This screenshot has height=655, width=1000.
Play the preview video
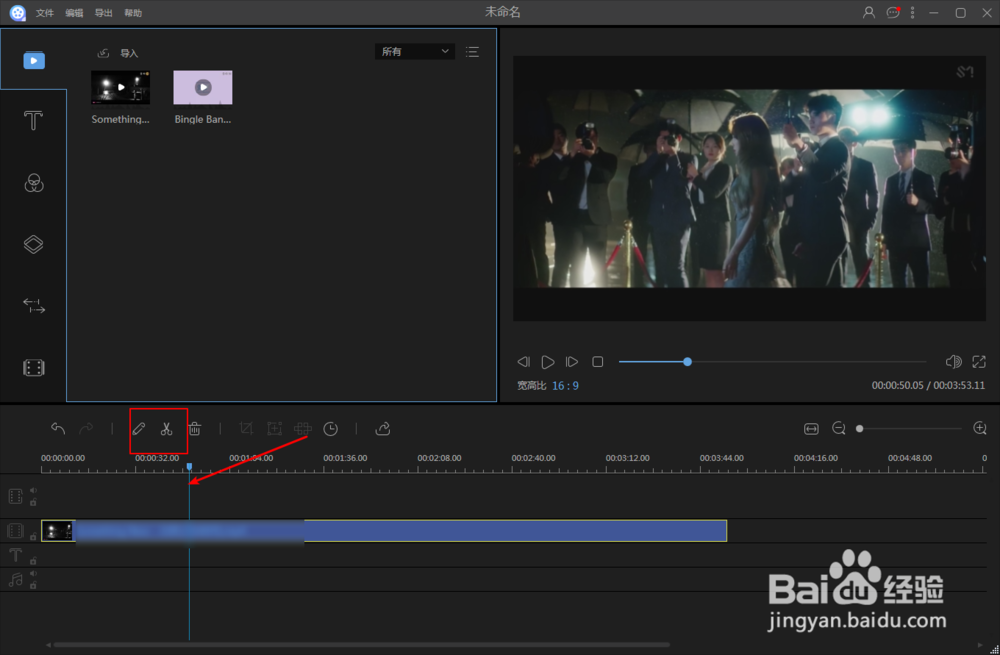pyautogui.click(x=547, y=362)
